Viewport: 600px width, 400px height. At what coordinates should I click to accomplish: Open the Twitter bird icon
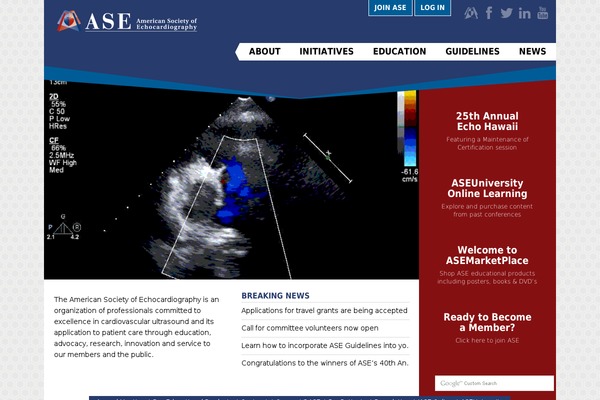click(506, 13)
